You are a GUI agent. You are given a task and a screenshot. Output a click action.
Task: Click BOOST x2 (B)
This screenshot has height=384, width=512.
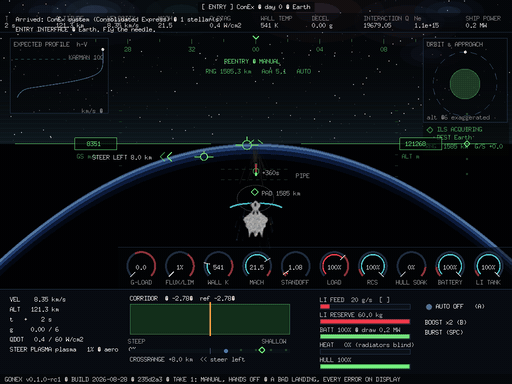[446, 322]
